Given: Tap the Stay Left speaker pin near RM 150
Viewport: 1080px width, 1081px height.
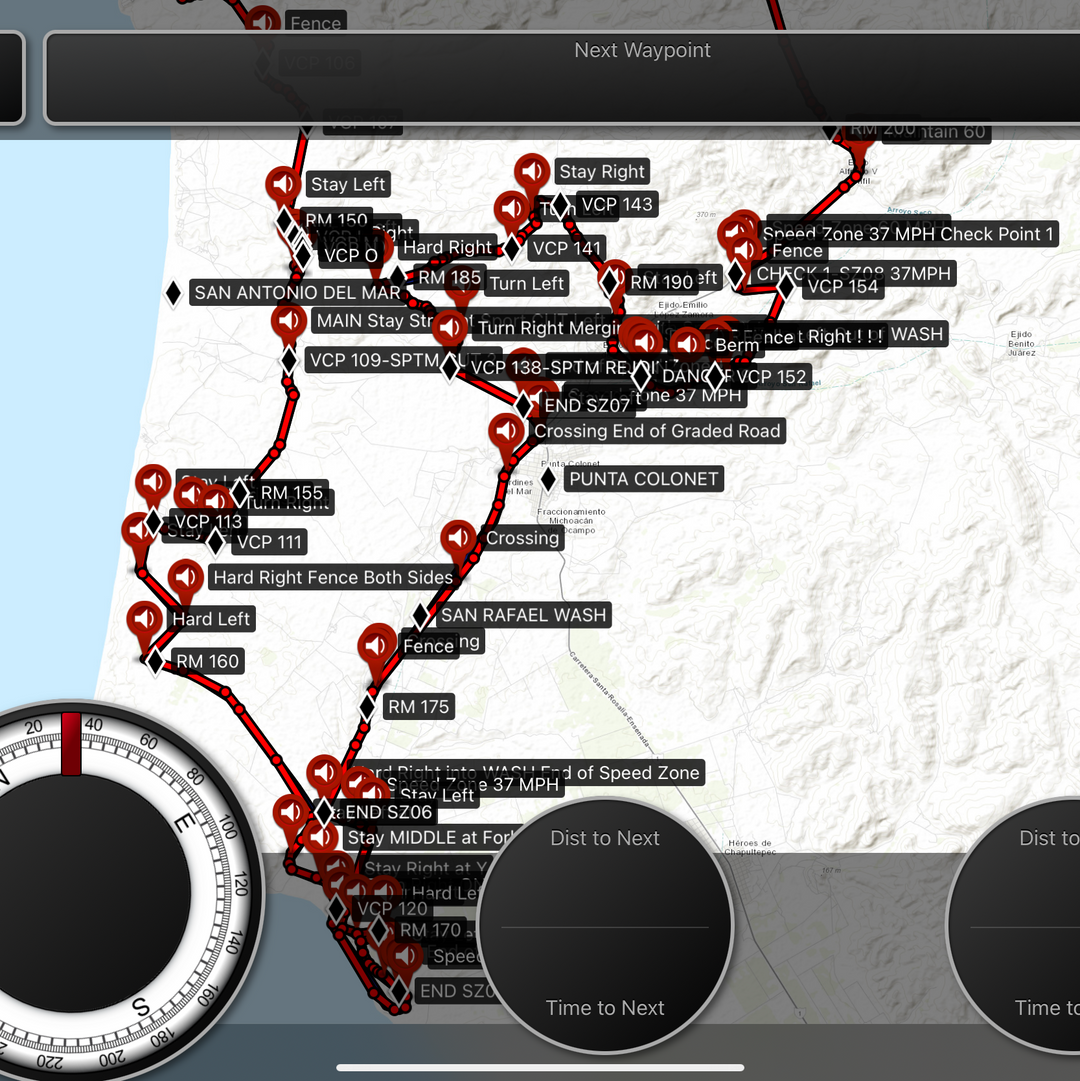Looking at the screenshot, I should coord(283,183).
